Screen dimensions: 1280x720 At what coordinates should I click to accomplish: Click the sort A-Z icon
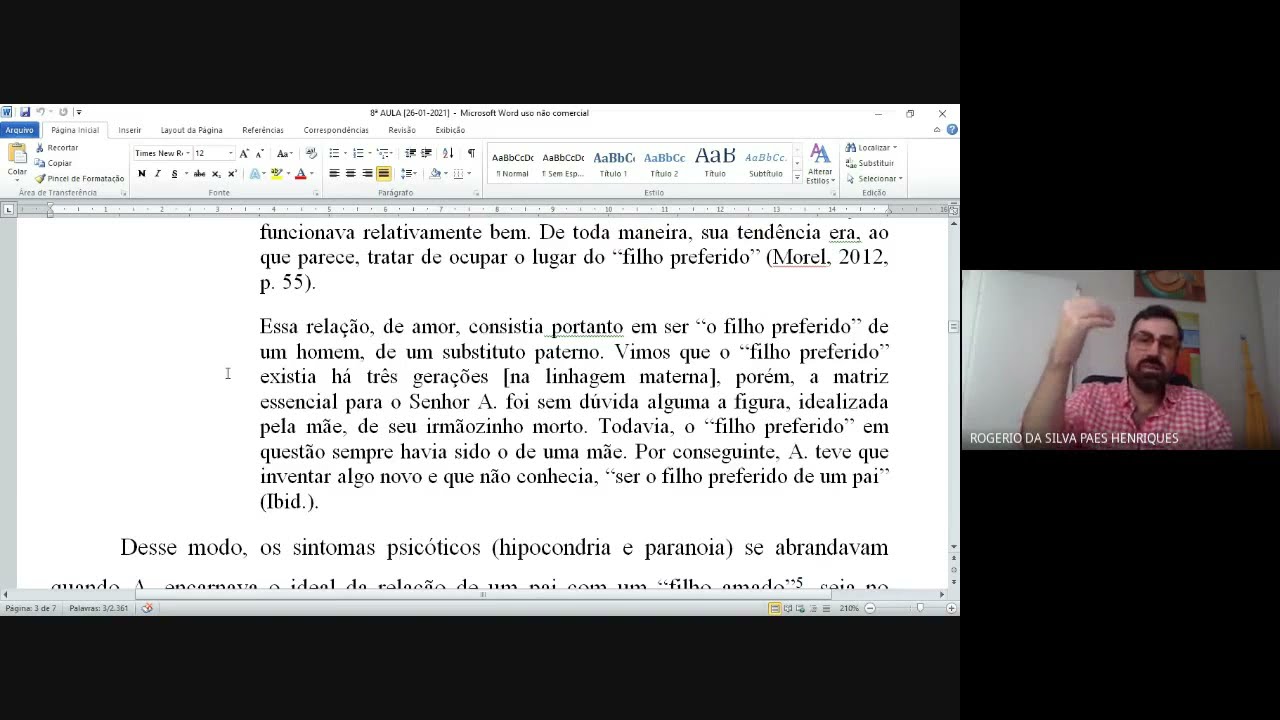click(447, 153)
